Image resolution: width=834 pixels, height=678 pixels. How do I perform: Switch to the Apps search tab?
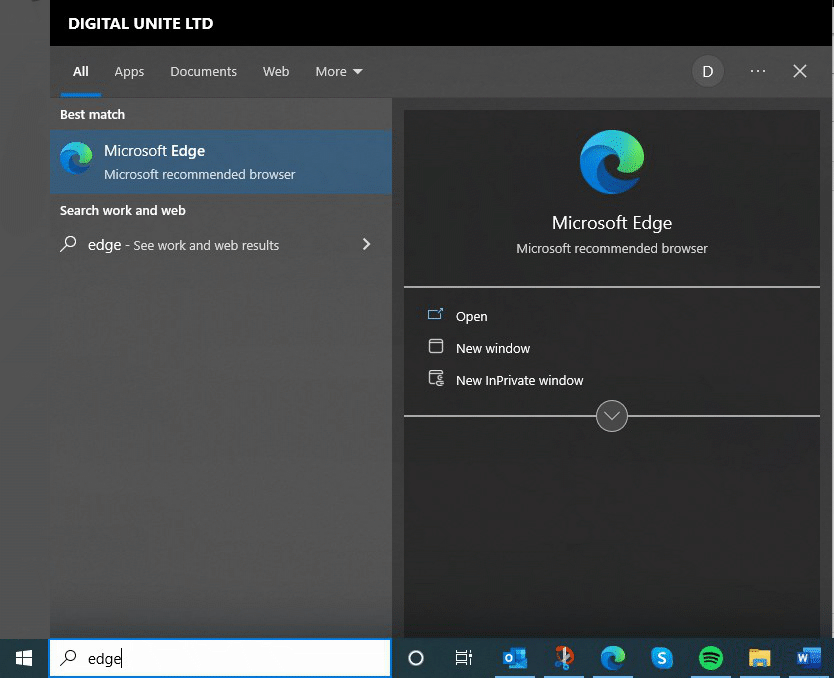(x=129, y=72)
